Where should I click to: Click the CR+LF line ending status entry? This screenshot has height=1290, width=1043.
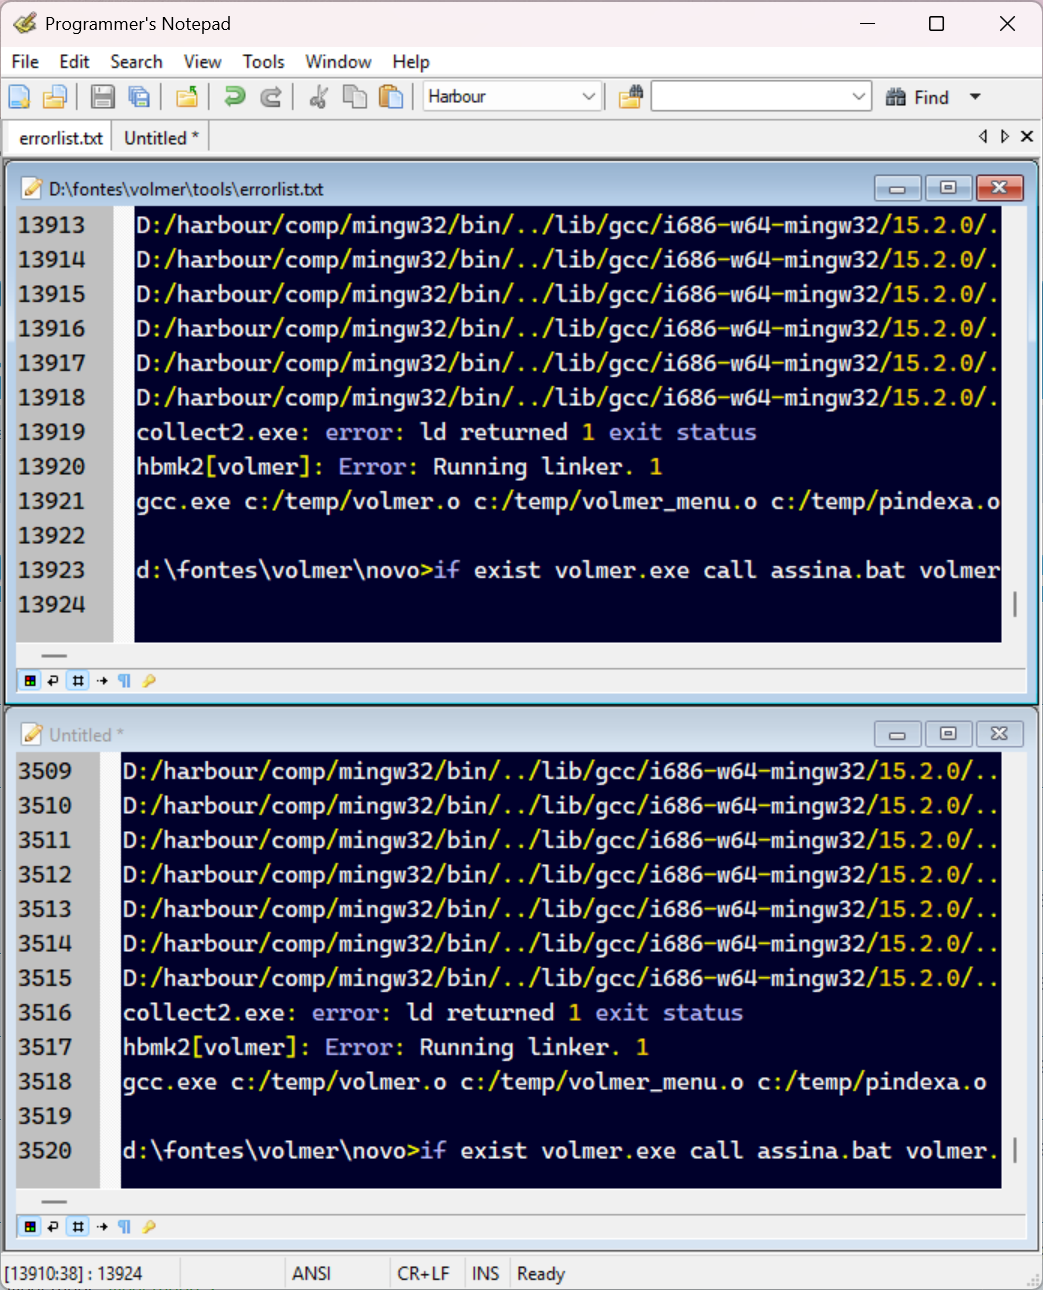pos(423,1273)
